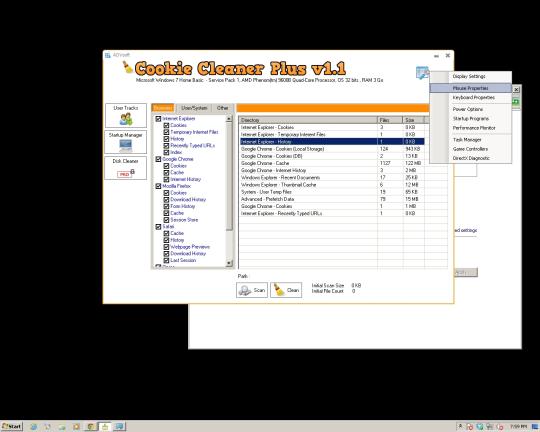
Task: Choose Display Settings from the menu
Action: point(470,76)
